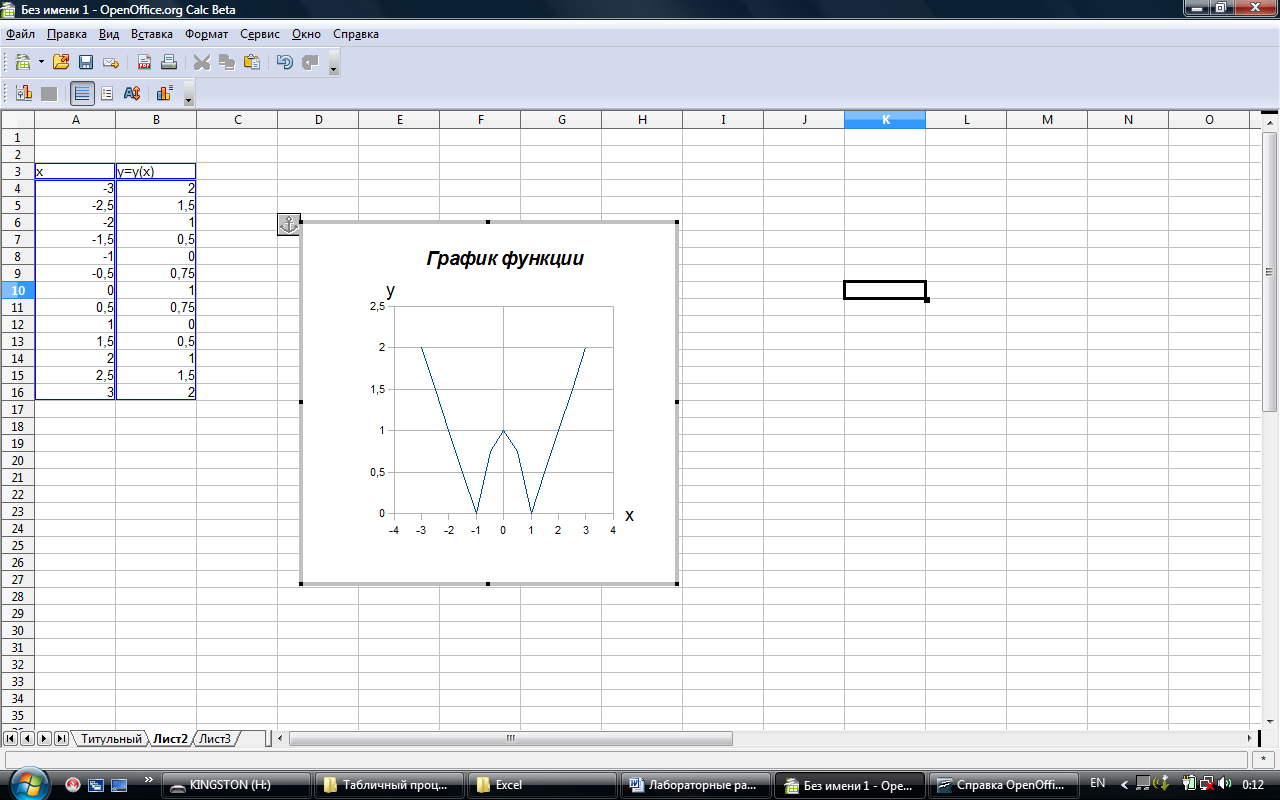
Task: Show hidden tray icons arrow
Action: [1125, 784]
